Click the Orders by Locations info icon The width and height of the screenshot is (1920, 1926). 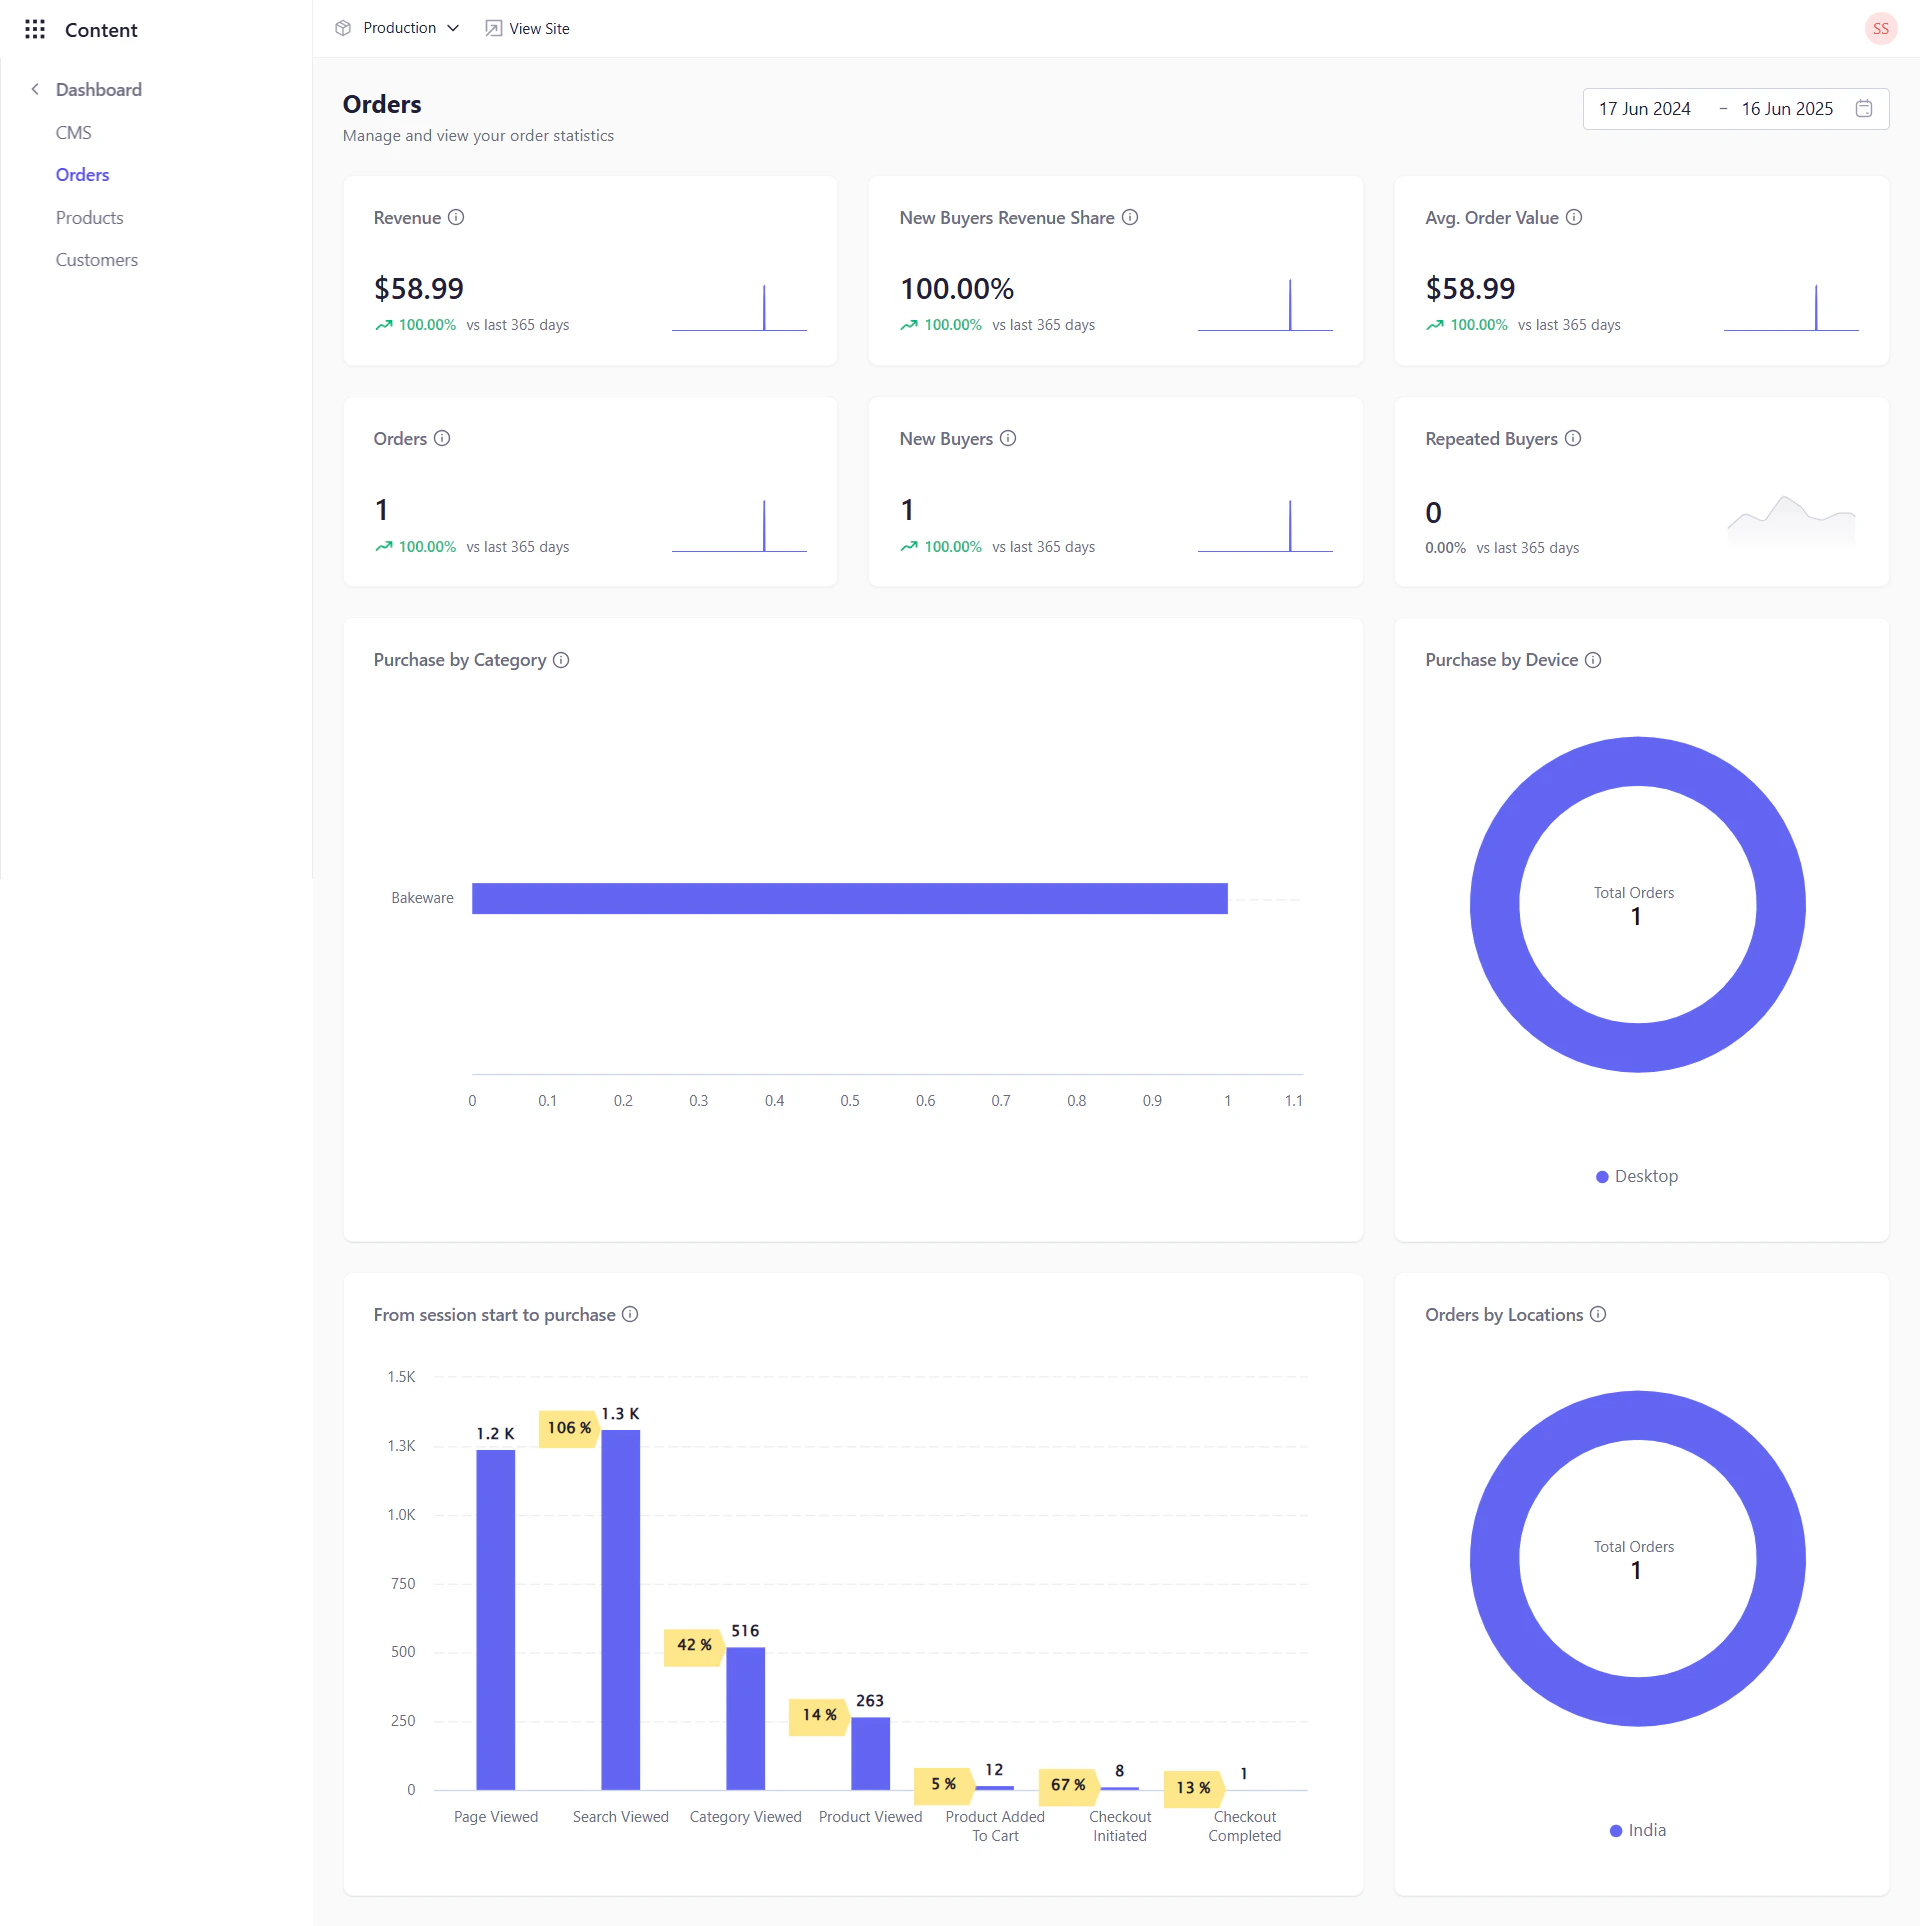(x=1598, y=1314)
